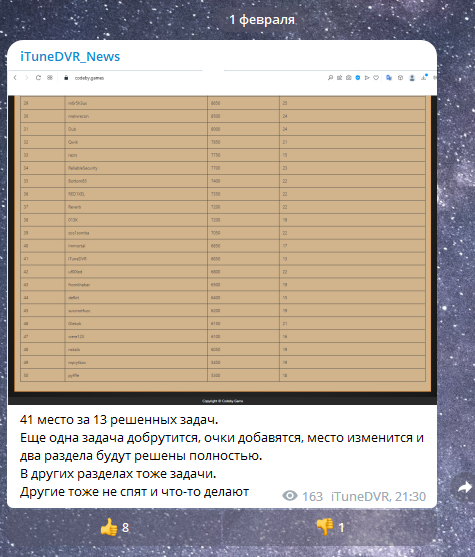Image resolution: width=475 pixels, height=557 pixels.
Task: Open the iTuneDVR_News channel name link
Action: click(70, 56)
